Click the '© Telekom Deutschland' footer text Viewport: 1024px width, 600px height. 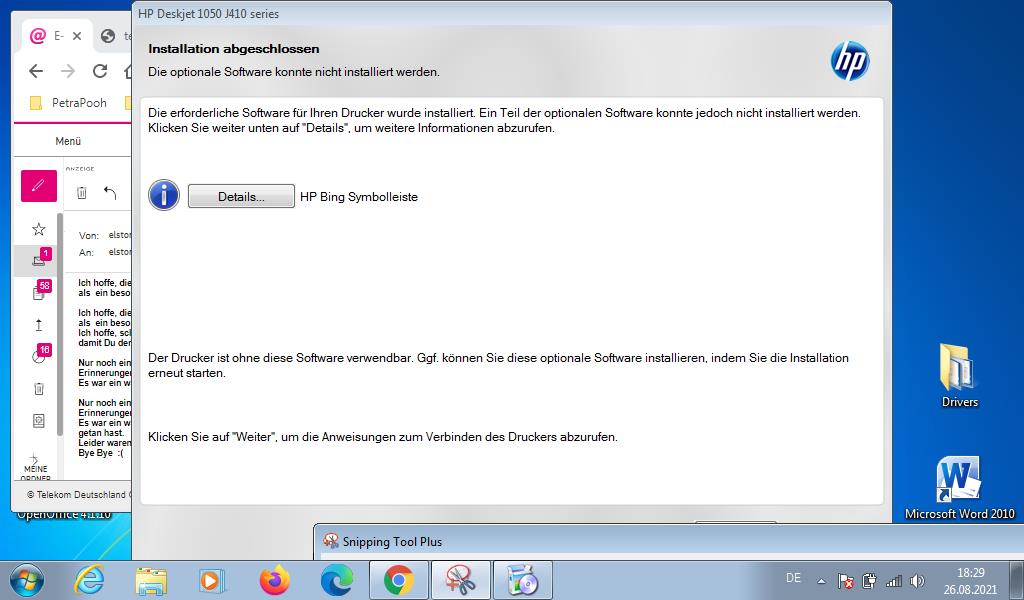(x=79, y=495)
